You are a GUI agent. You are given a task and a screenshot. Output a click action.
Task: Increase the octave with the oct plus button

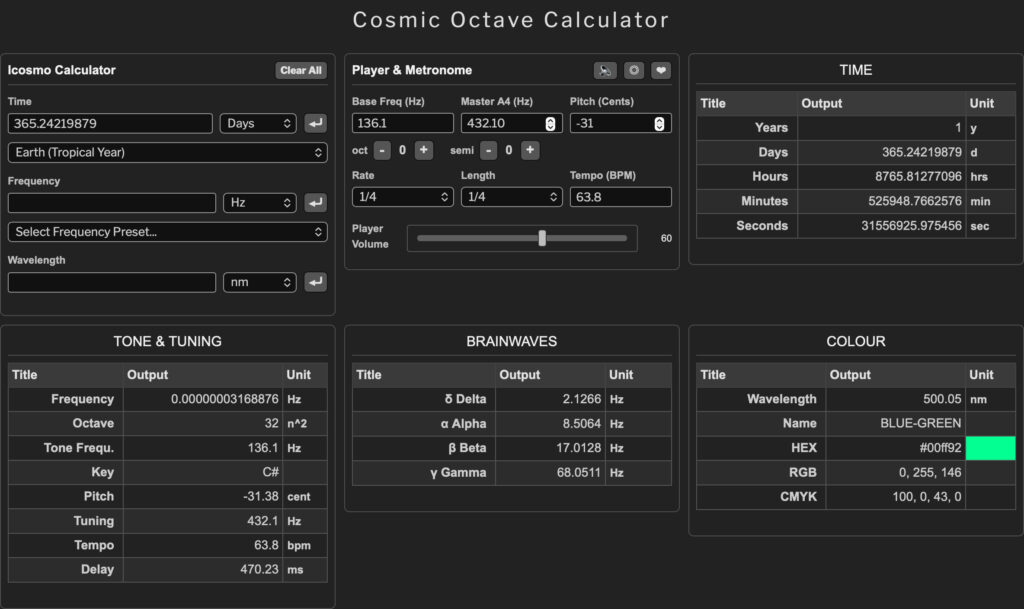coord(421,150)
